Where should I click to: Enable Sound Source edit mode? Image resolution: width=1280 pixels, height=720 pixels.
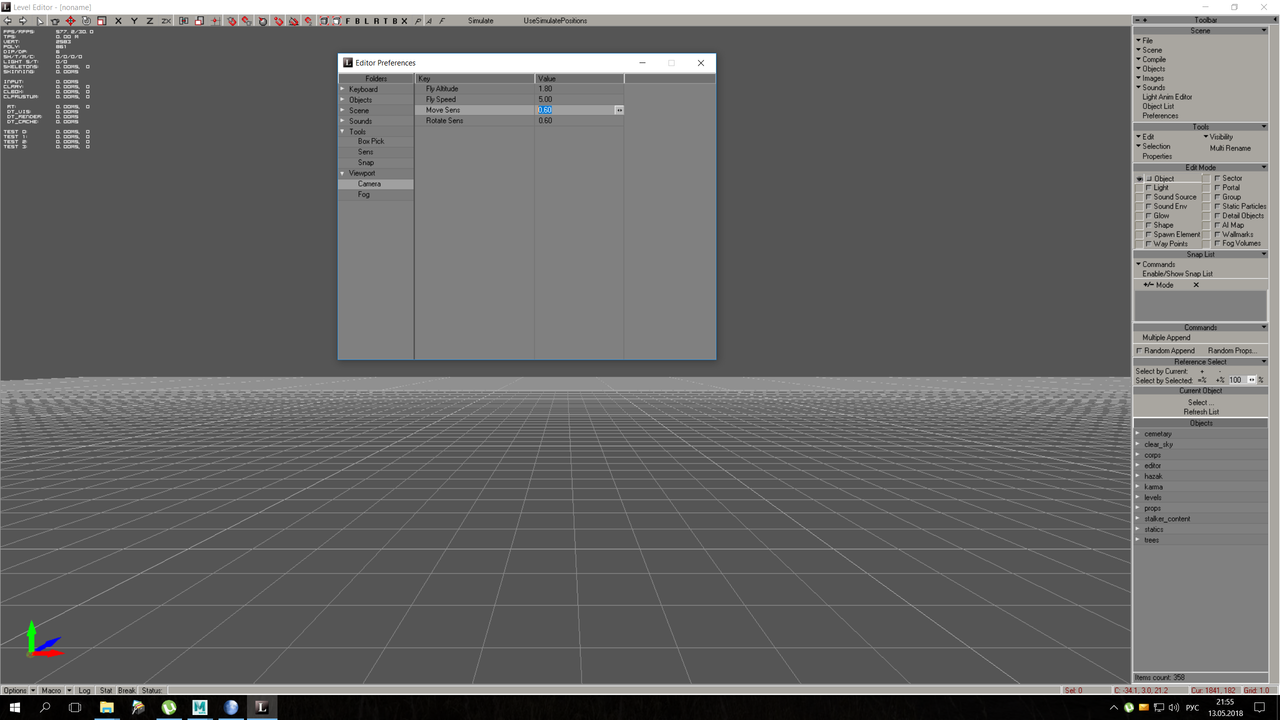(1149, 197)
